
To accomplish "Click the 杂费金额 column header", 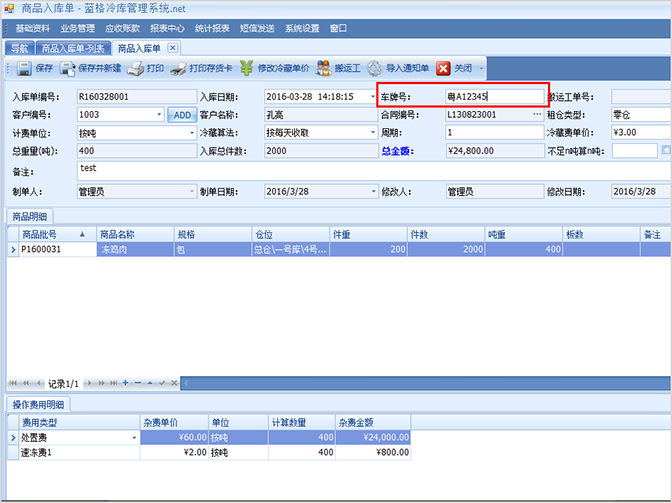I will 373,422.
